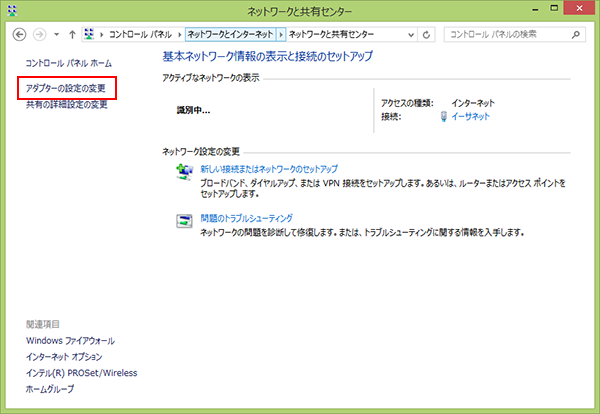
Task: Open インターネット オプション link
Action: click(64, 357)
